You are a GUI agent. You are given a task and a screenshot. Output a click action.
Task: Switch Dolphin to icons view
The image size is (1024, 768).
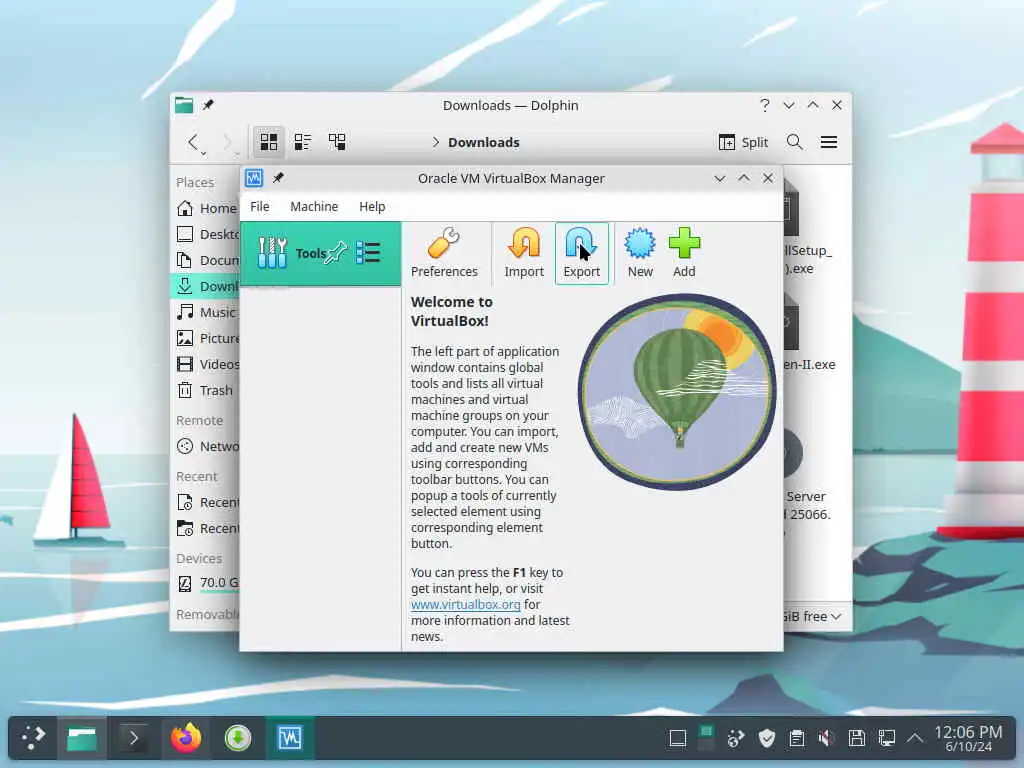coord(268,142)
